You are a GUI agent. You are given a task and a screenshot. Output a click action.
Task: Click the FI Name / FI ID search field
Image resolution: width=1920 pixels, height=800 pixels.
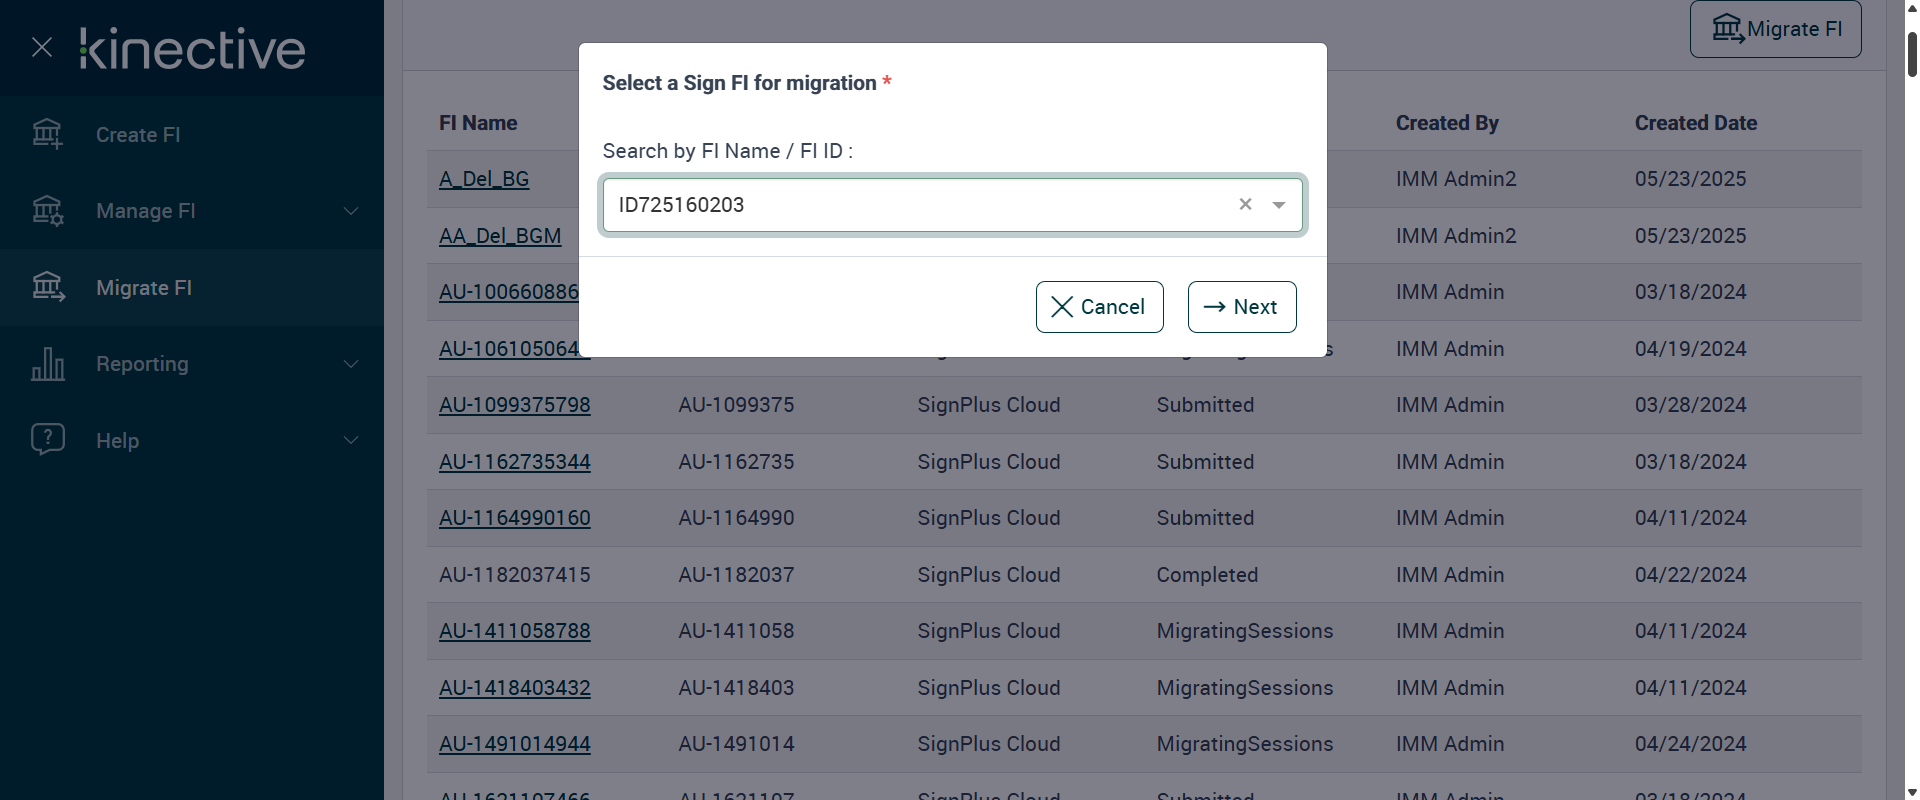[x=920, y=205]
